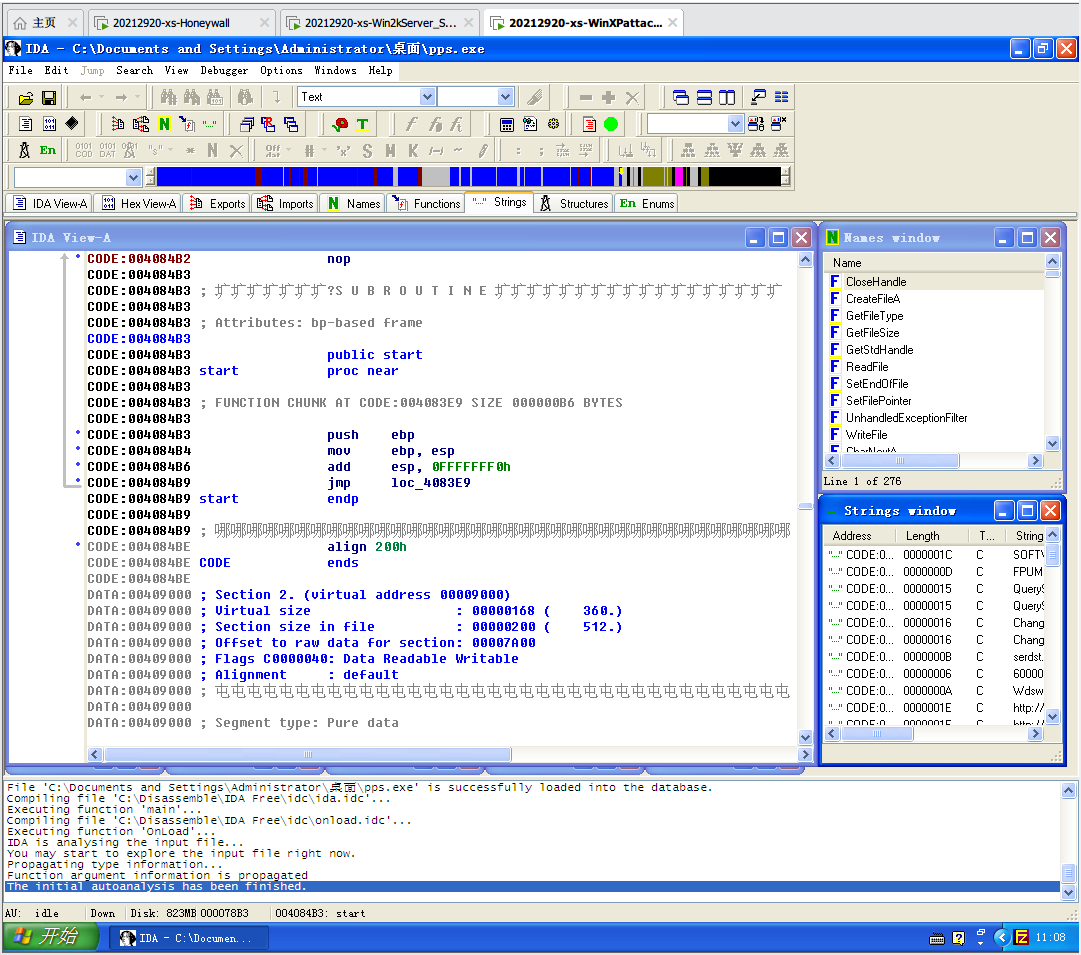Screen dimensions: 1081x955
Task: Switch to the Structures tab
Action: coord(574,203)
